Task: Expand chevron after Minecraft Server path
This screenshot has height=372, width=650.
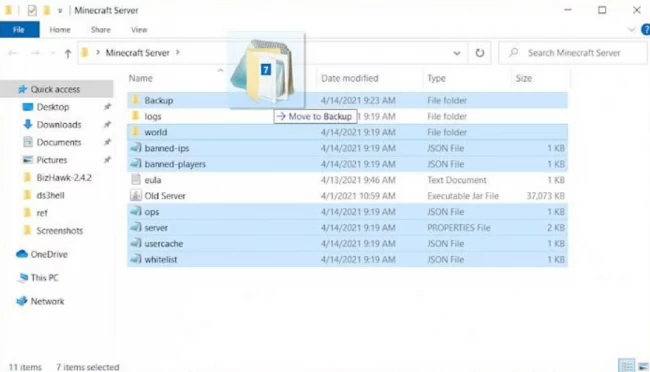Action: click(x=178, y=53)
